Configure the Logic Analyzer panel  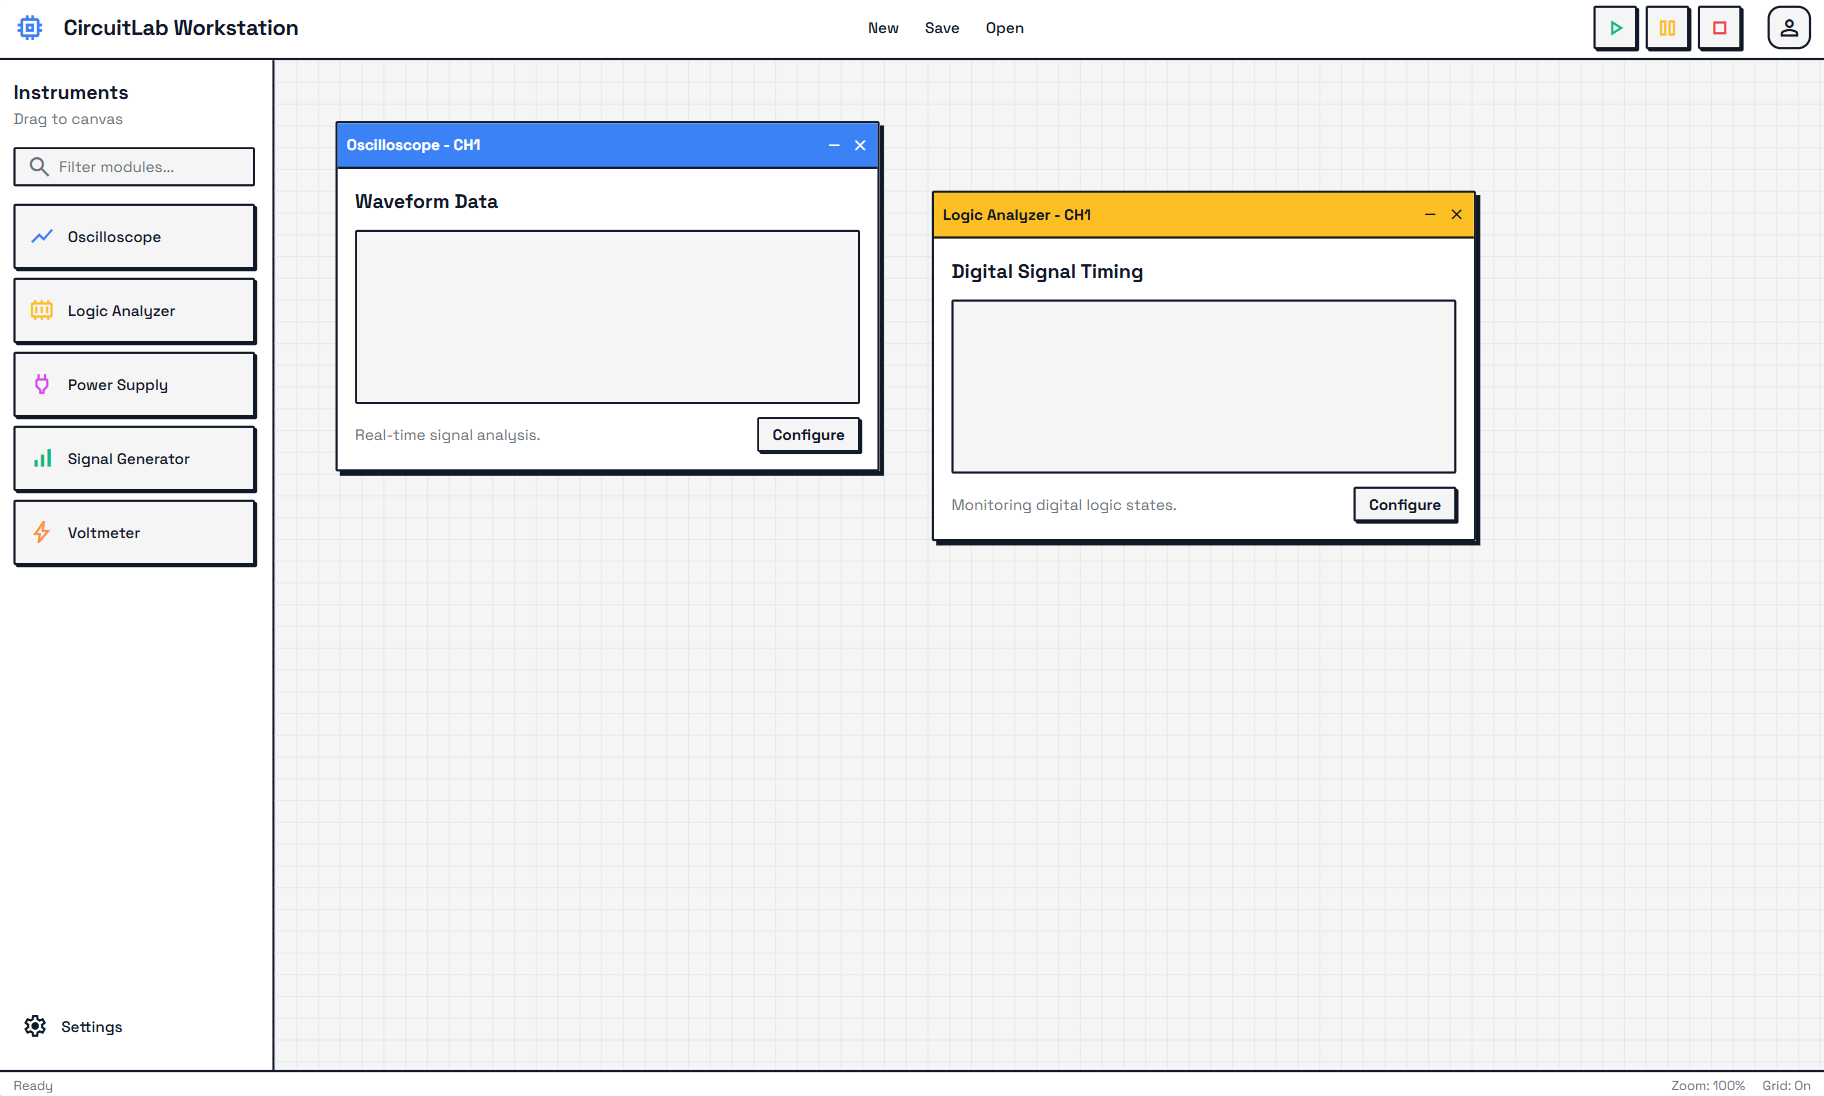point(1404,505)
